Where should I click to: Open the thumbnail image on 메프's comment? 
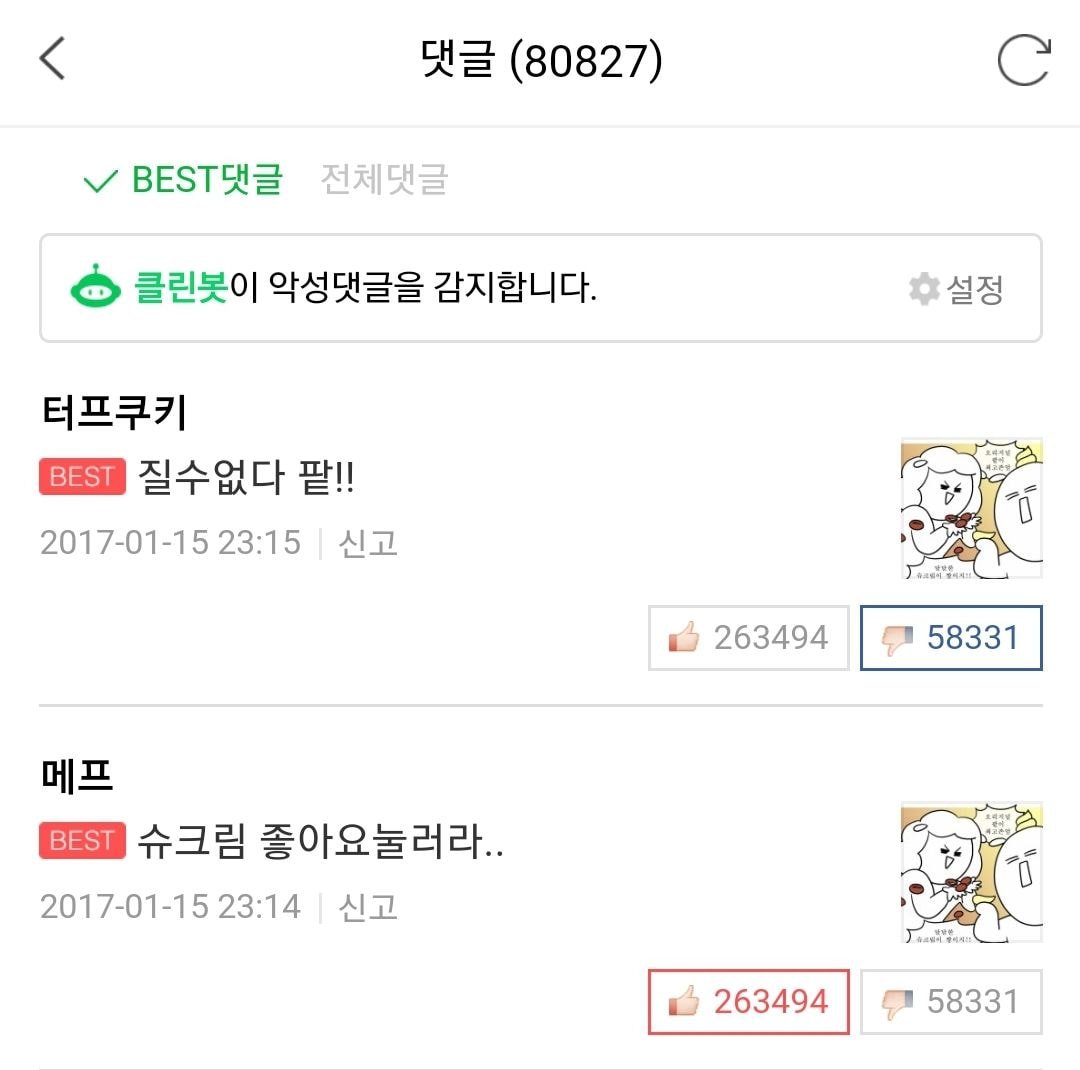click(971, 872)
